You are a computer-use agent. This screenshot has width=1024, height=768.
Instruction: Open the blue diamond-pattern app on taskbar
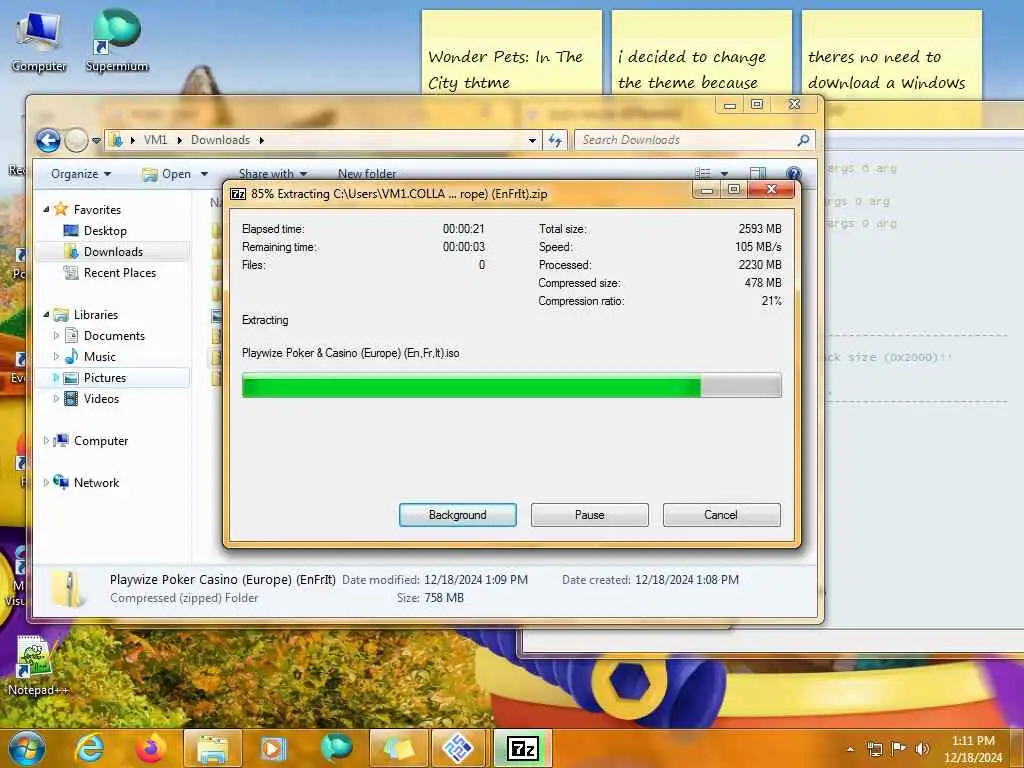[x=458, y=748]
